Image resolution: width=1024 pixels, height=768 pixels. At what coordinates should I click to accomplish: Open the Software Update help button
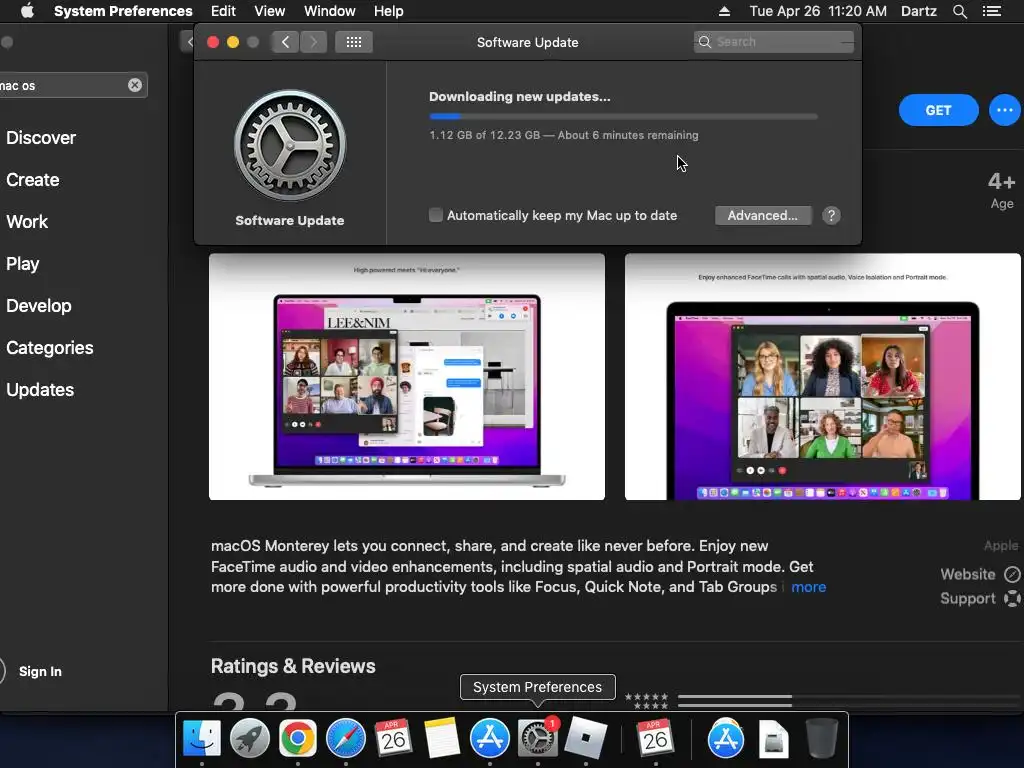coord(831,216)
